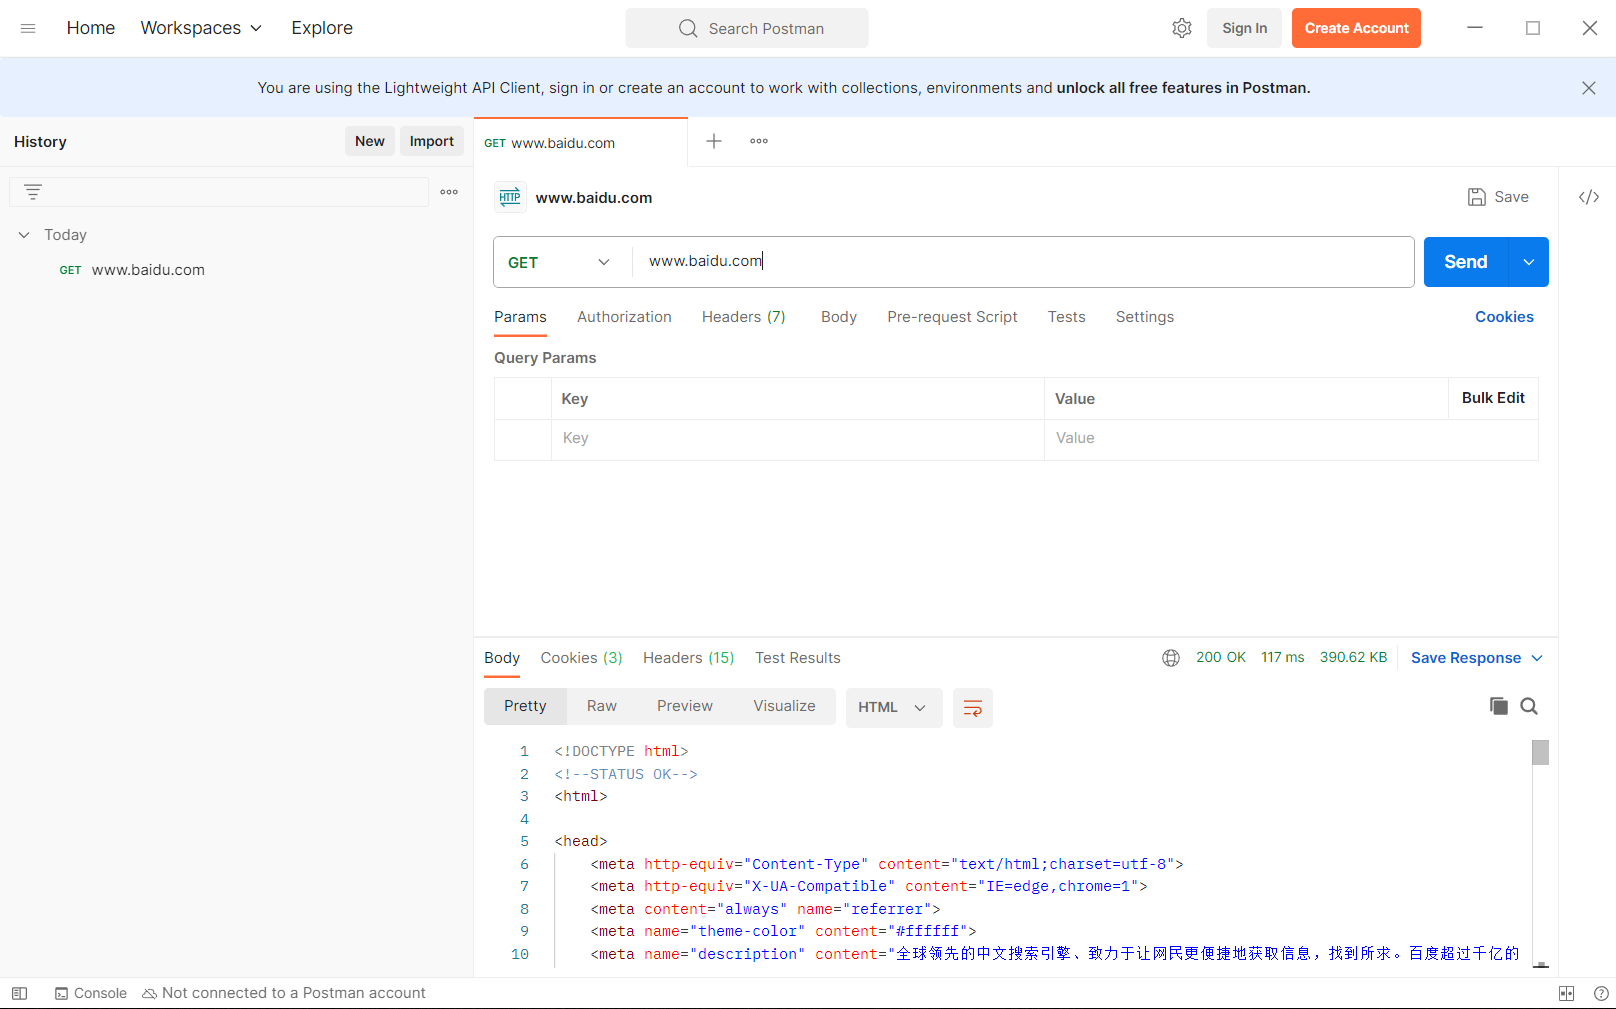Expand Save Response options
This screenshot has width=1616, height=1009.
click(1537, 658)
